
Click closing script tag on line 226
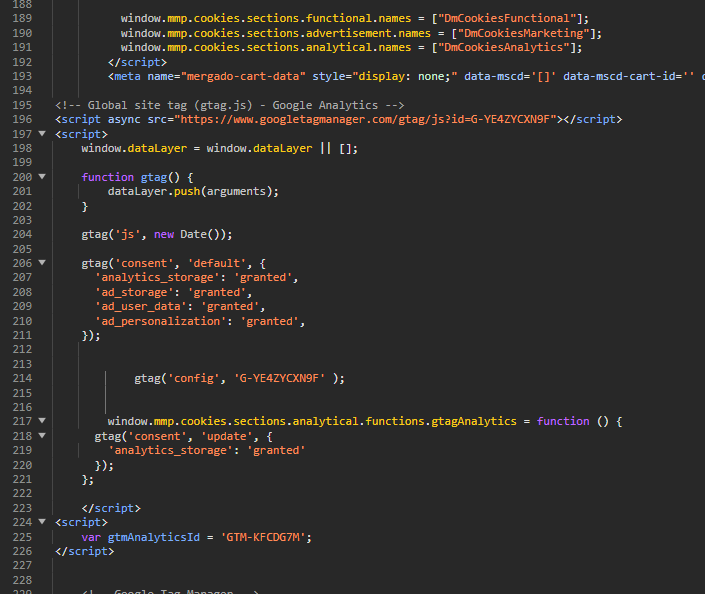click(85, 551)
